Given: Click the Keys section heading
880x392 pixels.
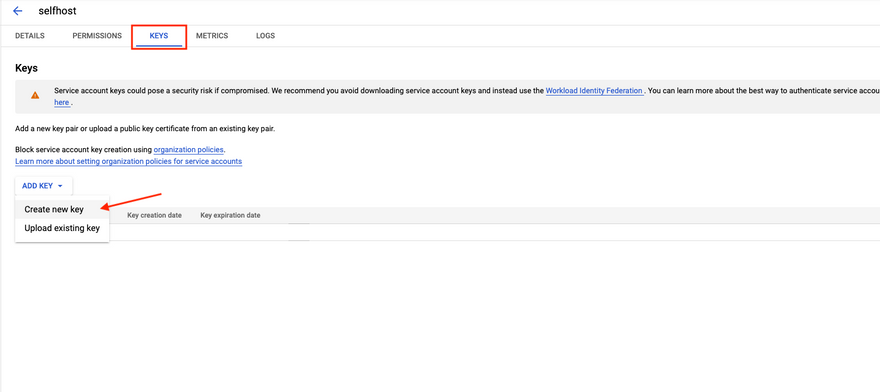Looking at the screenshot, I should pyautogui.click(x=26, y=68).
